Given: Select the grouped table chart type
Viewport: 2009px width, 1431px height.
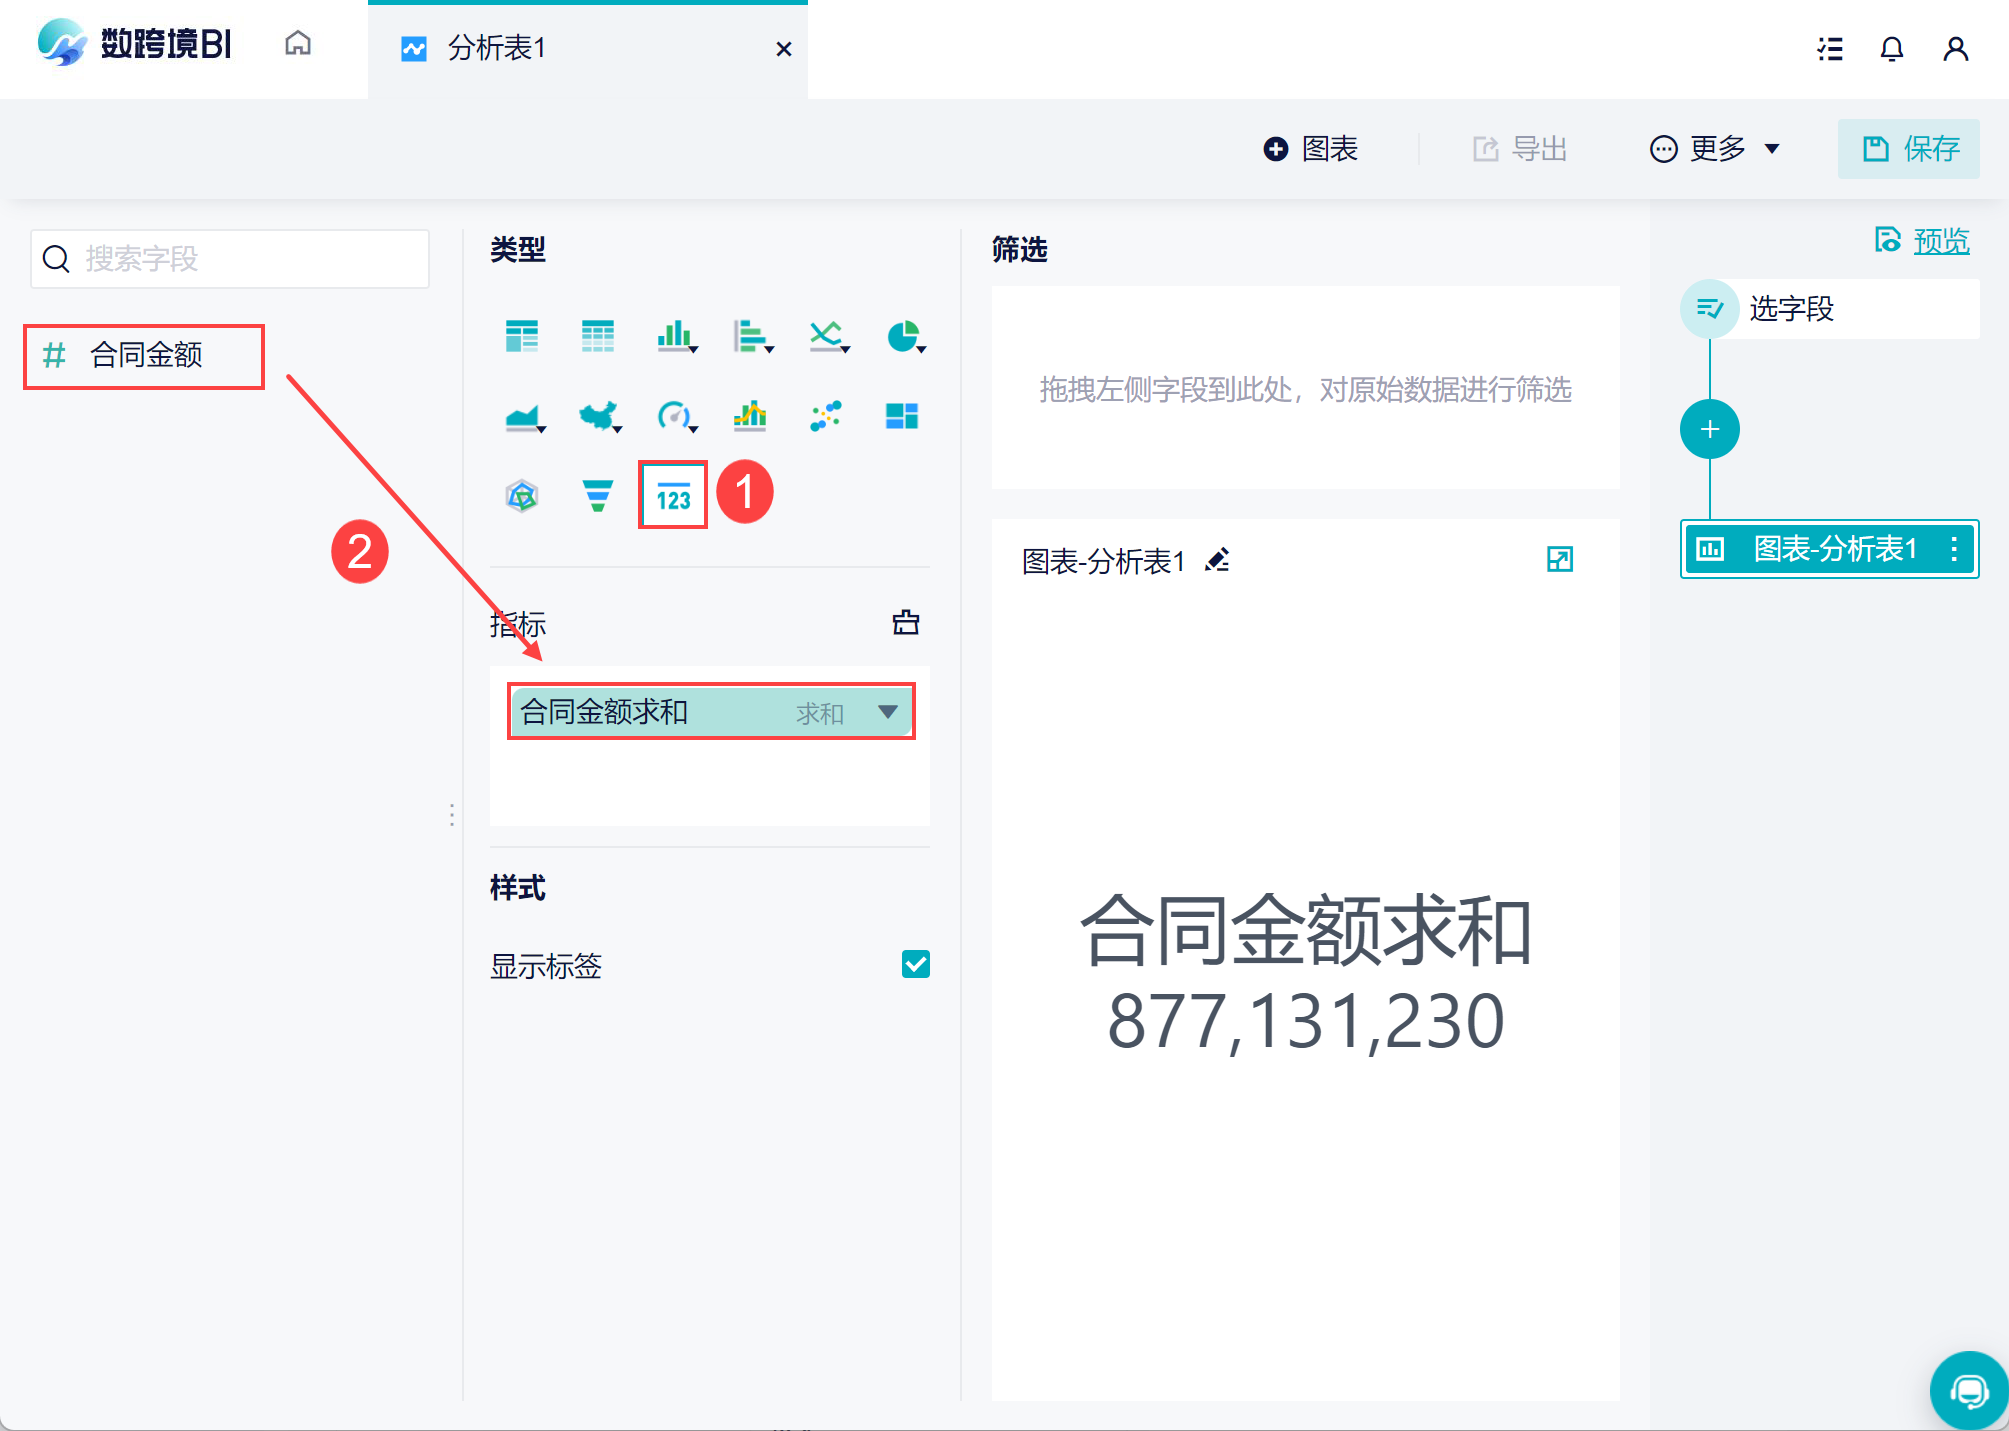Looking at the screenshot, I should click(x=522, y=336).
